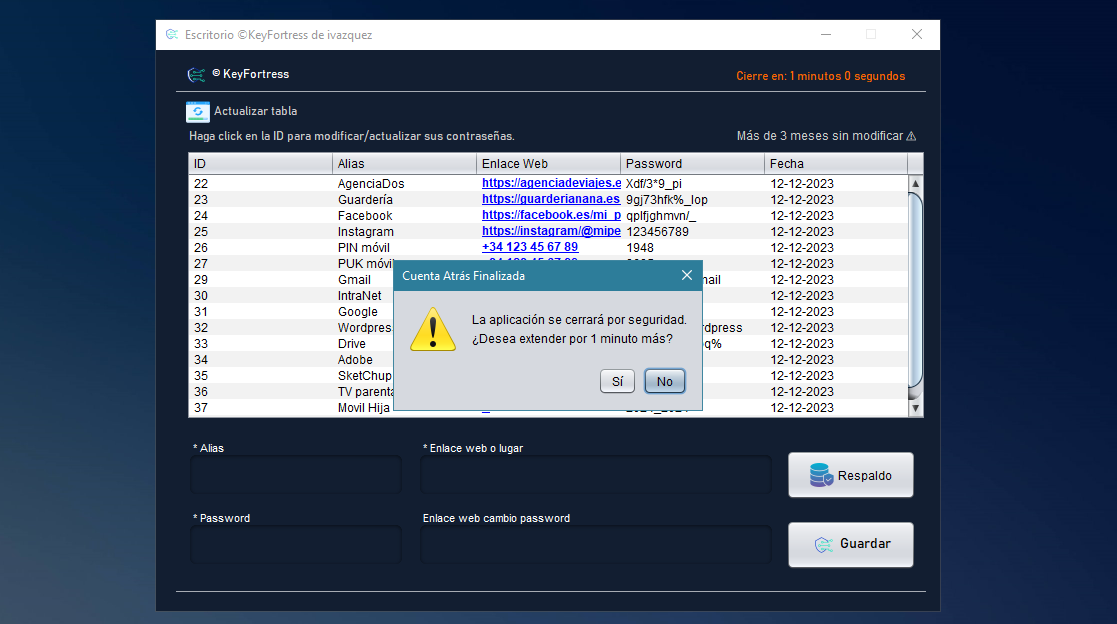Focus the Password input field

[296, 545]
